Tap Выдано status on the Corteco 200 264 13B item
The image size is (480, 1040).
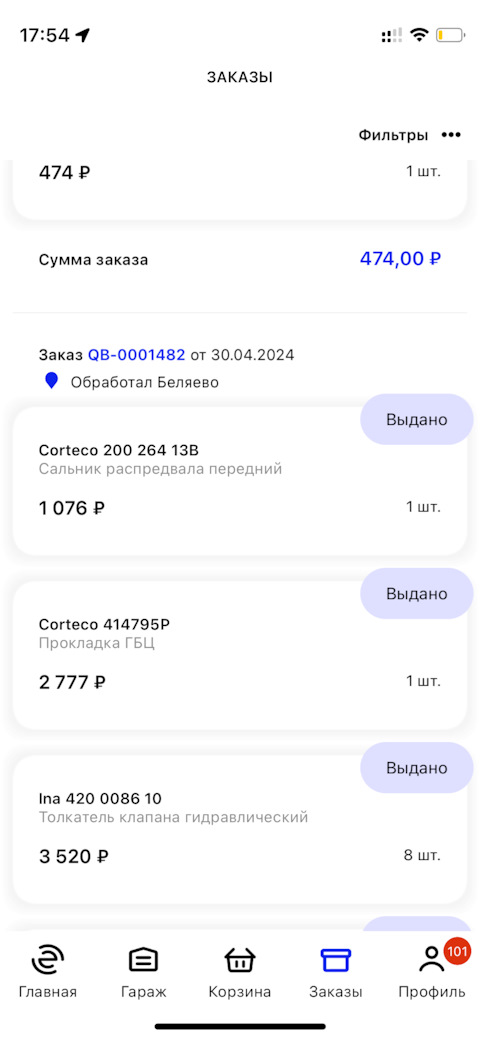[x=416, y=419]
